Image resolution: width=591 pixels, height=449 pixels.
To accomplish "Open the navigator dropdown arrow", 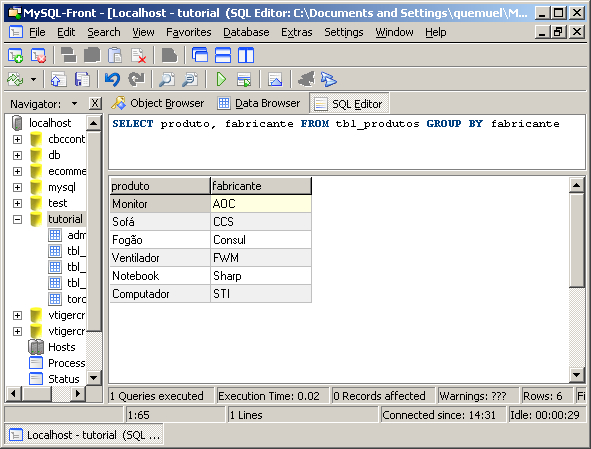I will point(74,104).
